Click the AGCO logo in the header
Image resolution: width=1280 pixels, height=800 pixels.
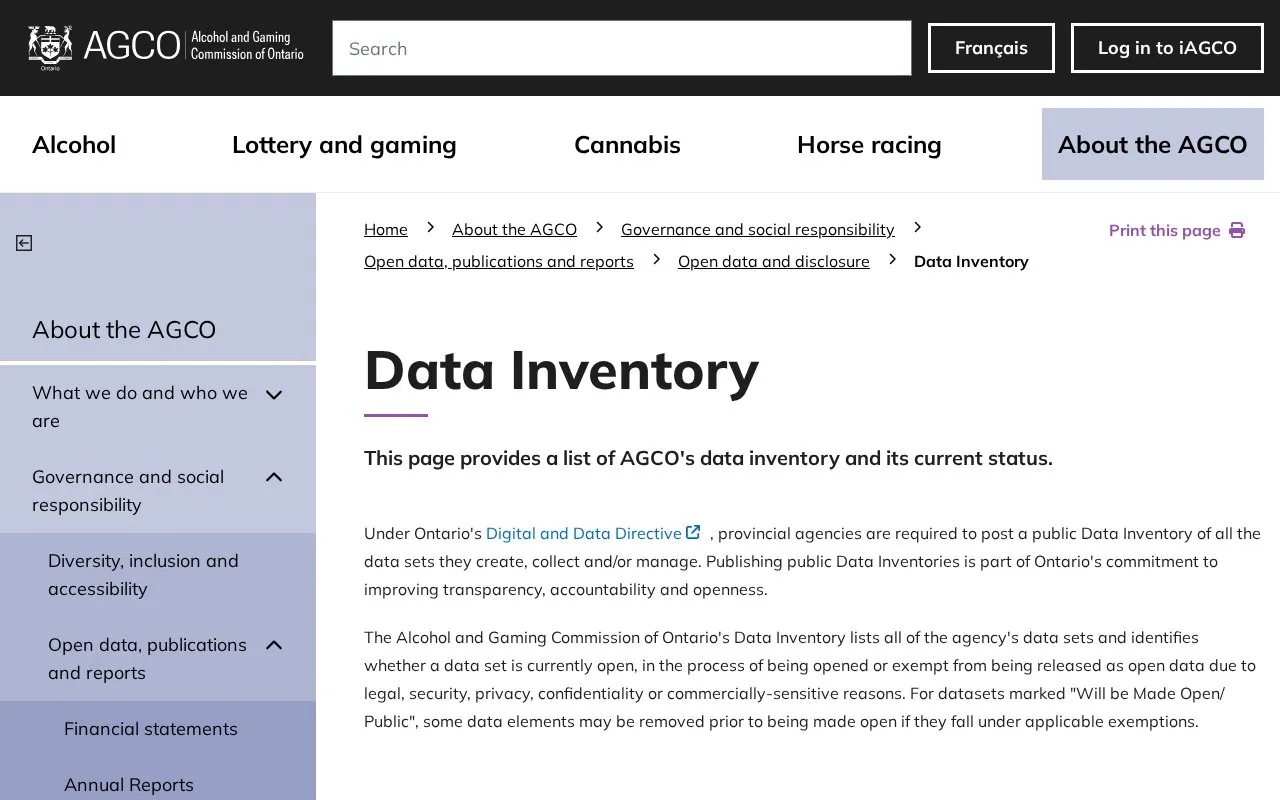166,47
